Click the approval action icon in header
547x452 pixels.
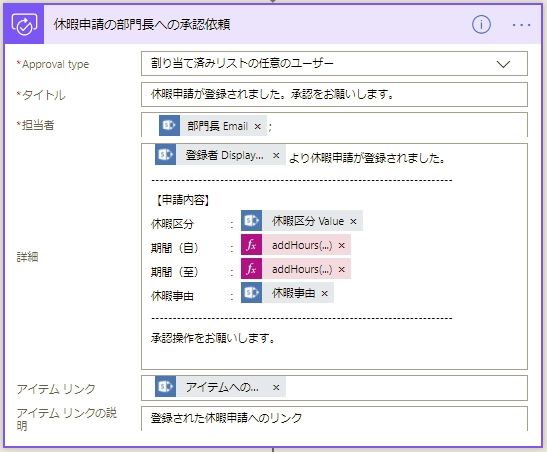tap(24, 24)
